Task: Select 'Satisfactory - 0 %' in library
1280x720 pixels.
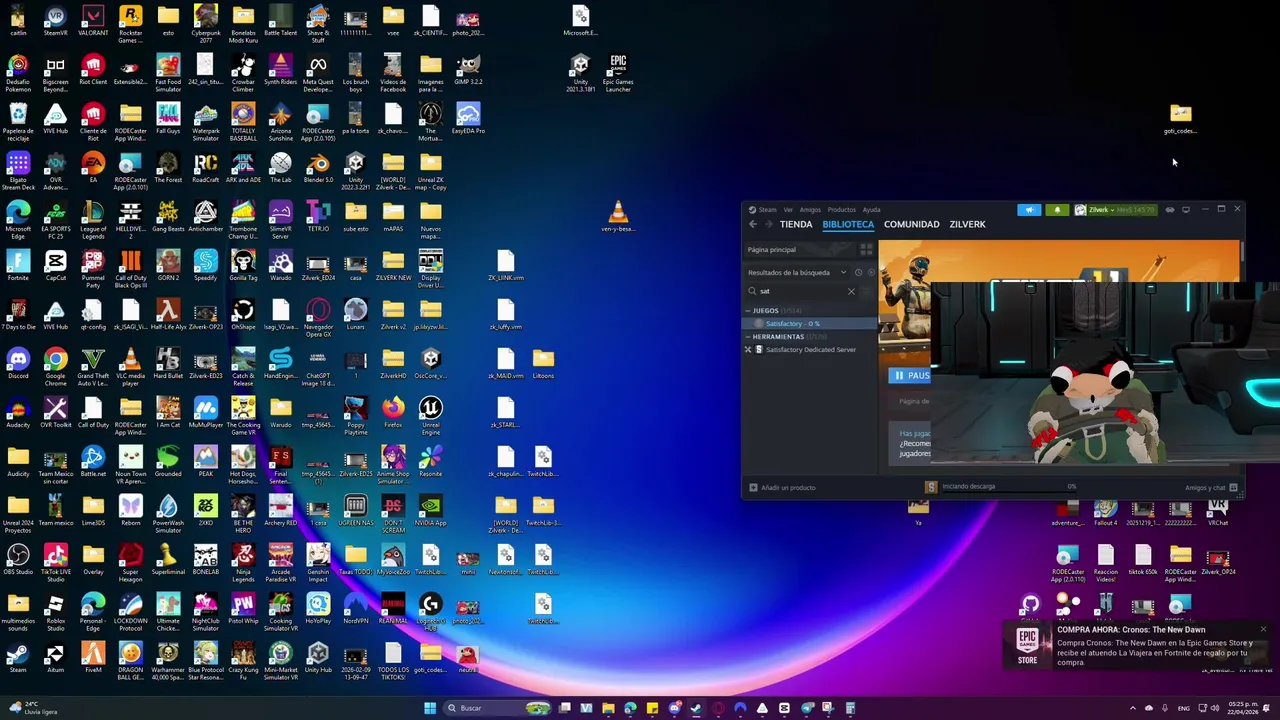Action: [809, 324]
